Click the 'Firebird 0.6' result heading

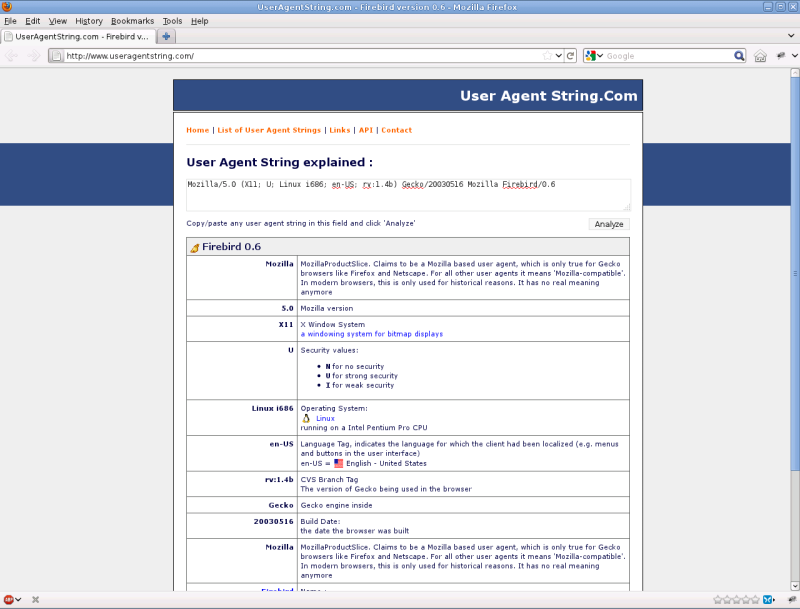pyautogui.click(x=231, y=247)
